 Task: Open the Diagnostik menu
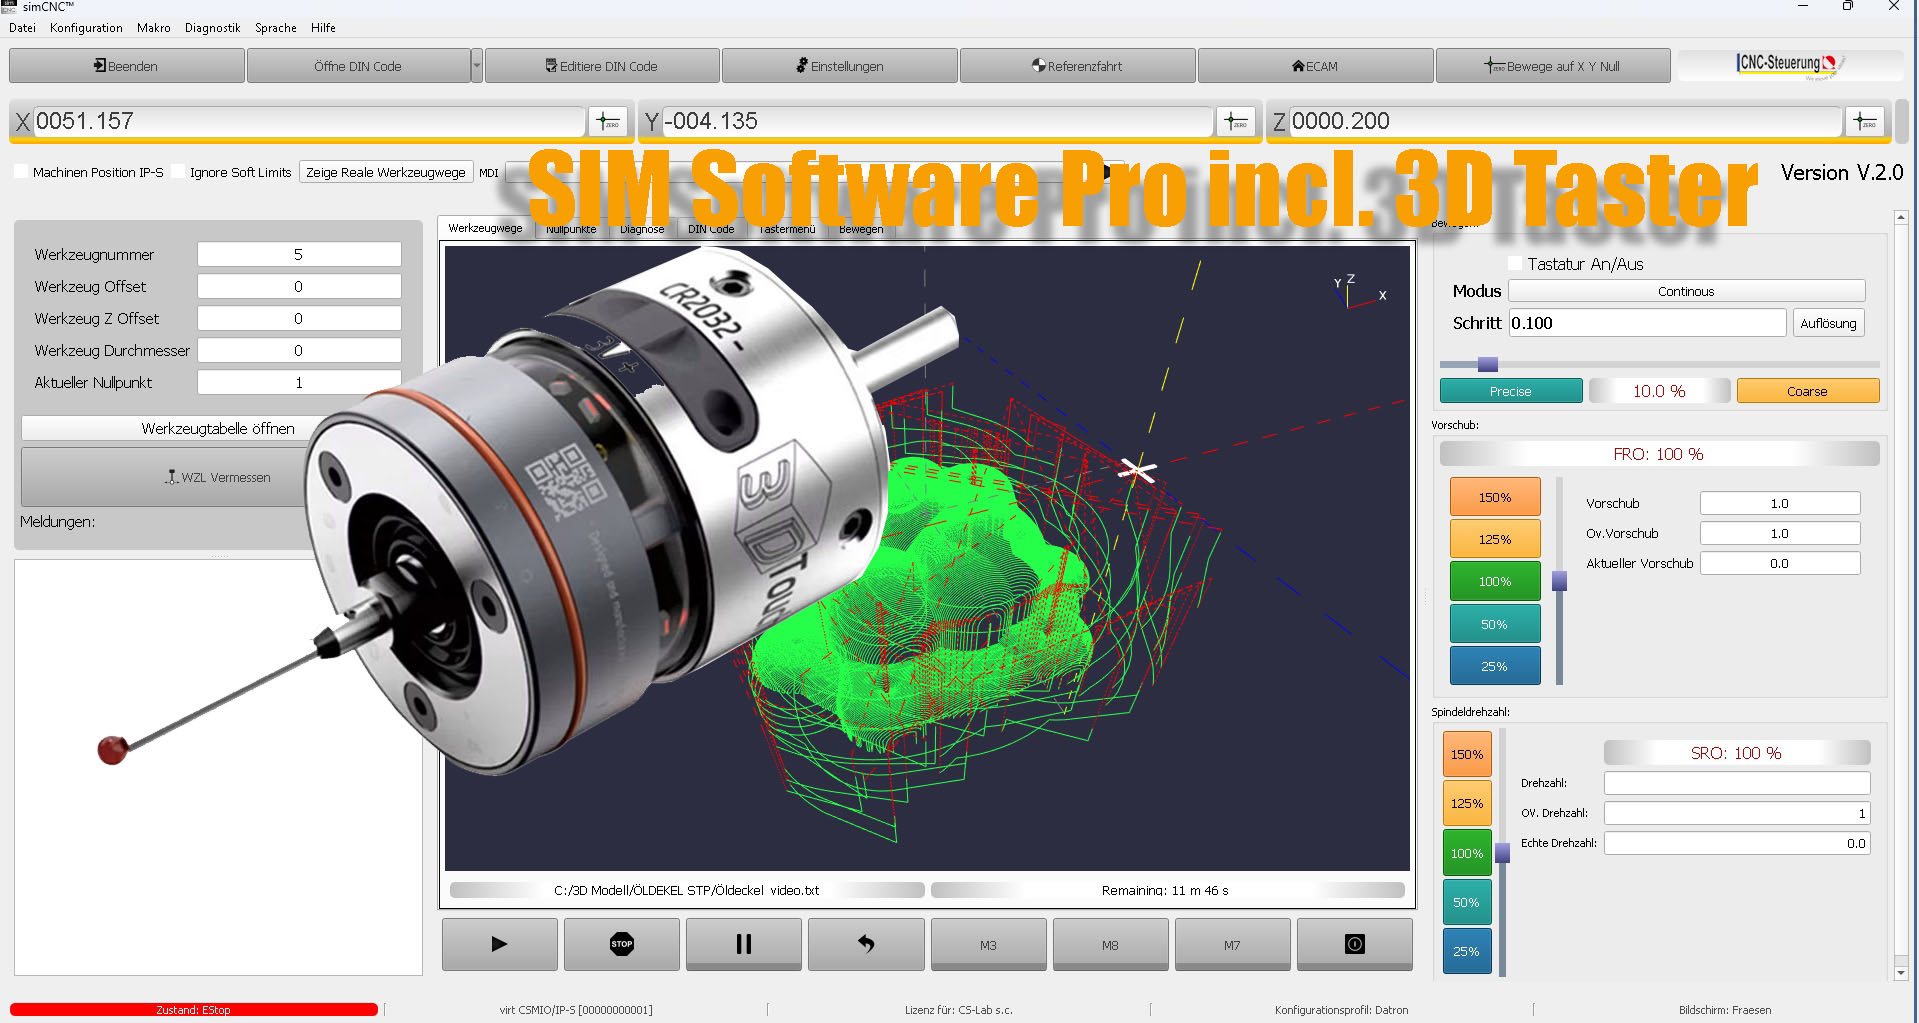click(x=212, y=28)
